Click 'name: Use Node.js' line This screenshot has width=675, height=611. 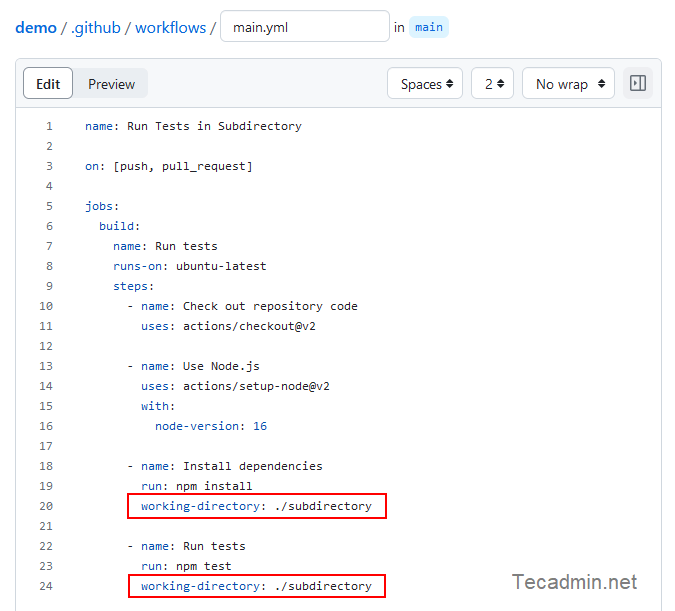click(194, 366)
